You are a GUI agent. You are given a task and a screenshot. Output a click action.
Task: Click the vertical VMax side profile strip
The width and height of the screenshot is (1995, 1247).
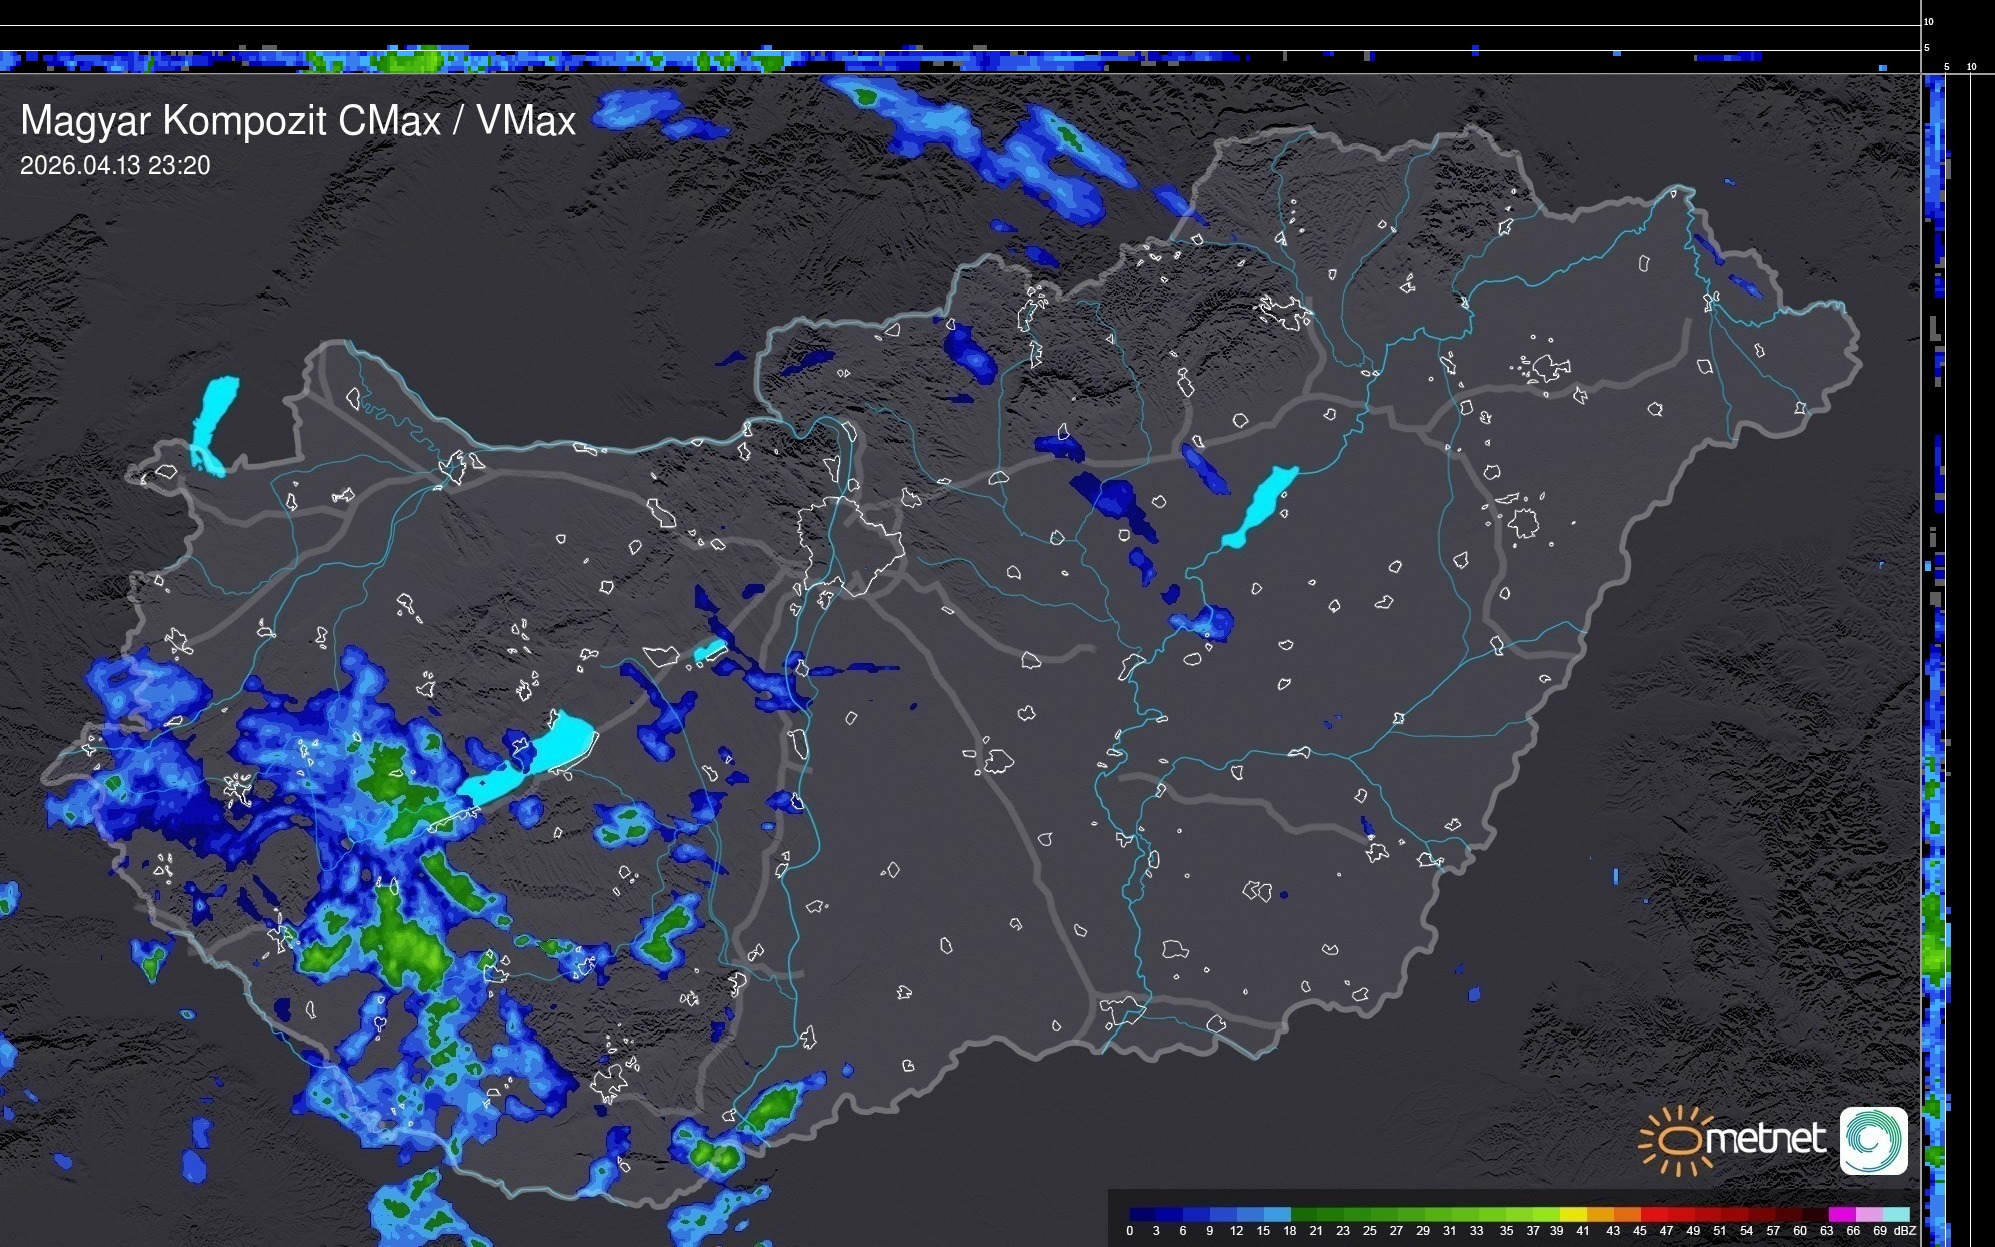1935,650
